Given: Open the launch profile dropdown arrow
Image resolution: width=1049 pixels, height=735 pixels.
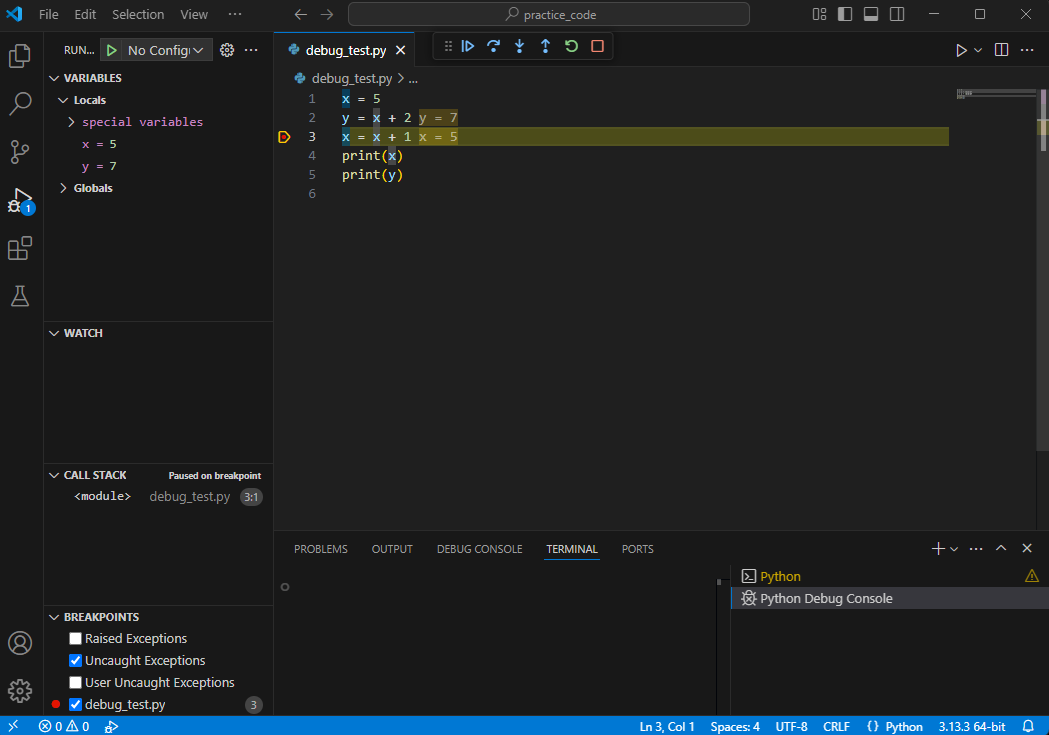Looking at the screenshot, I should 954,549.
